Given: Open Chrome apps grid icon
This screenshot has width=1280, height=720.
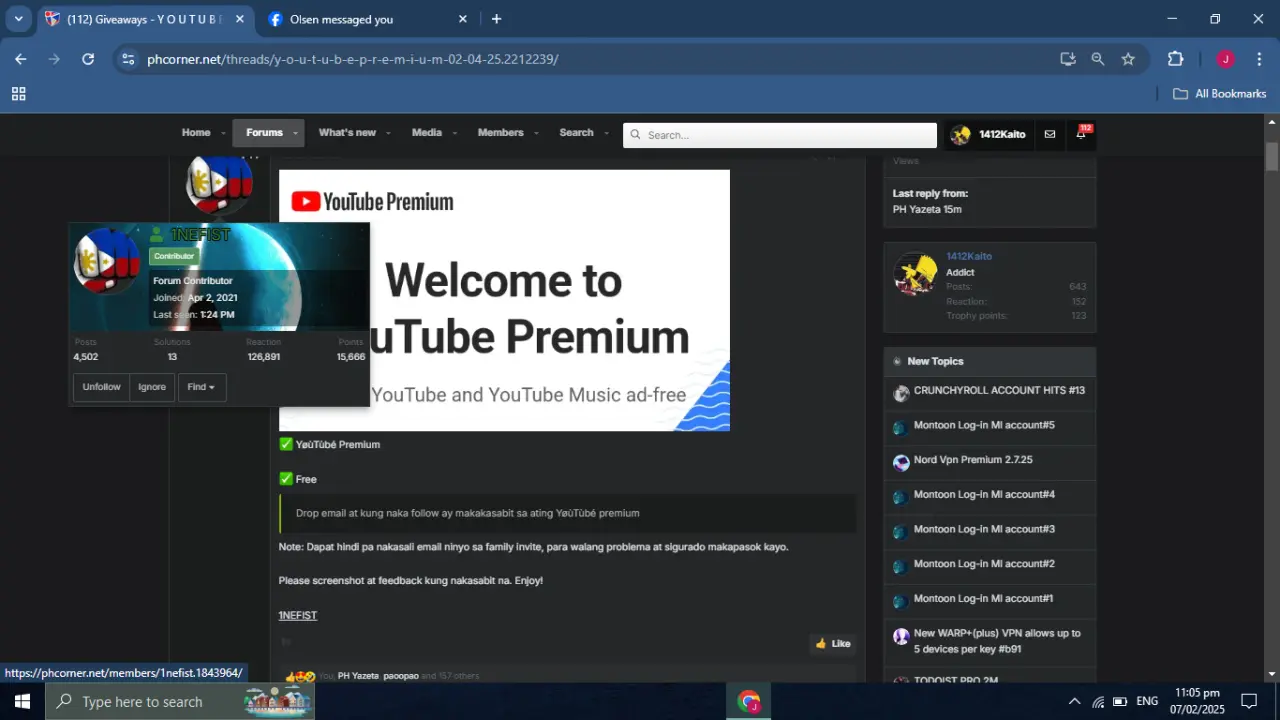Looking at the screenshot, I should [18, 94].
